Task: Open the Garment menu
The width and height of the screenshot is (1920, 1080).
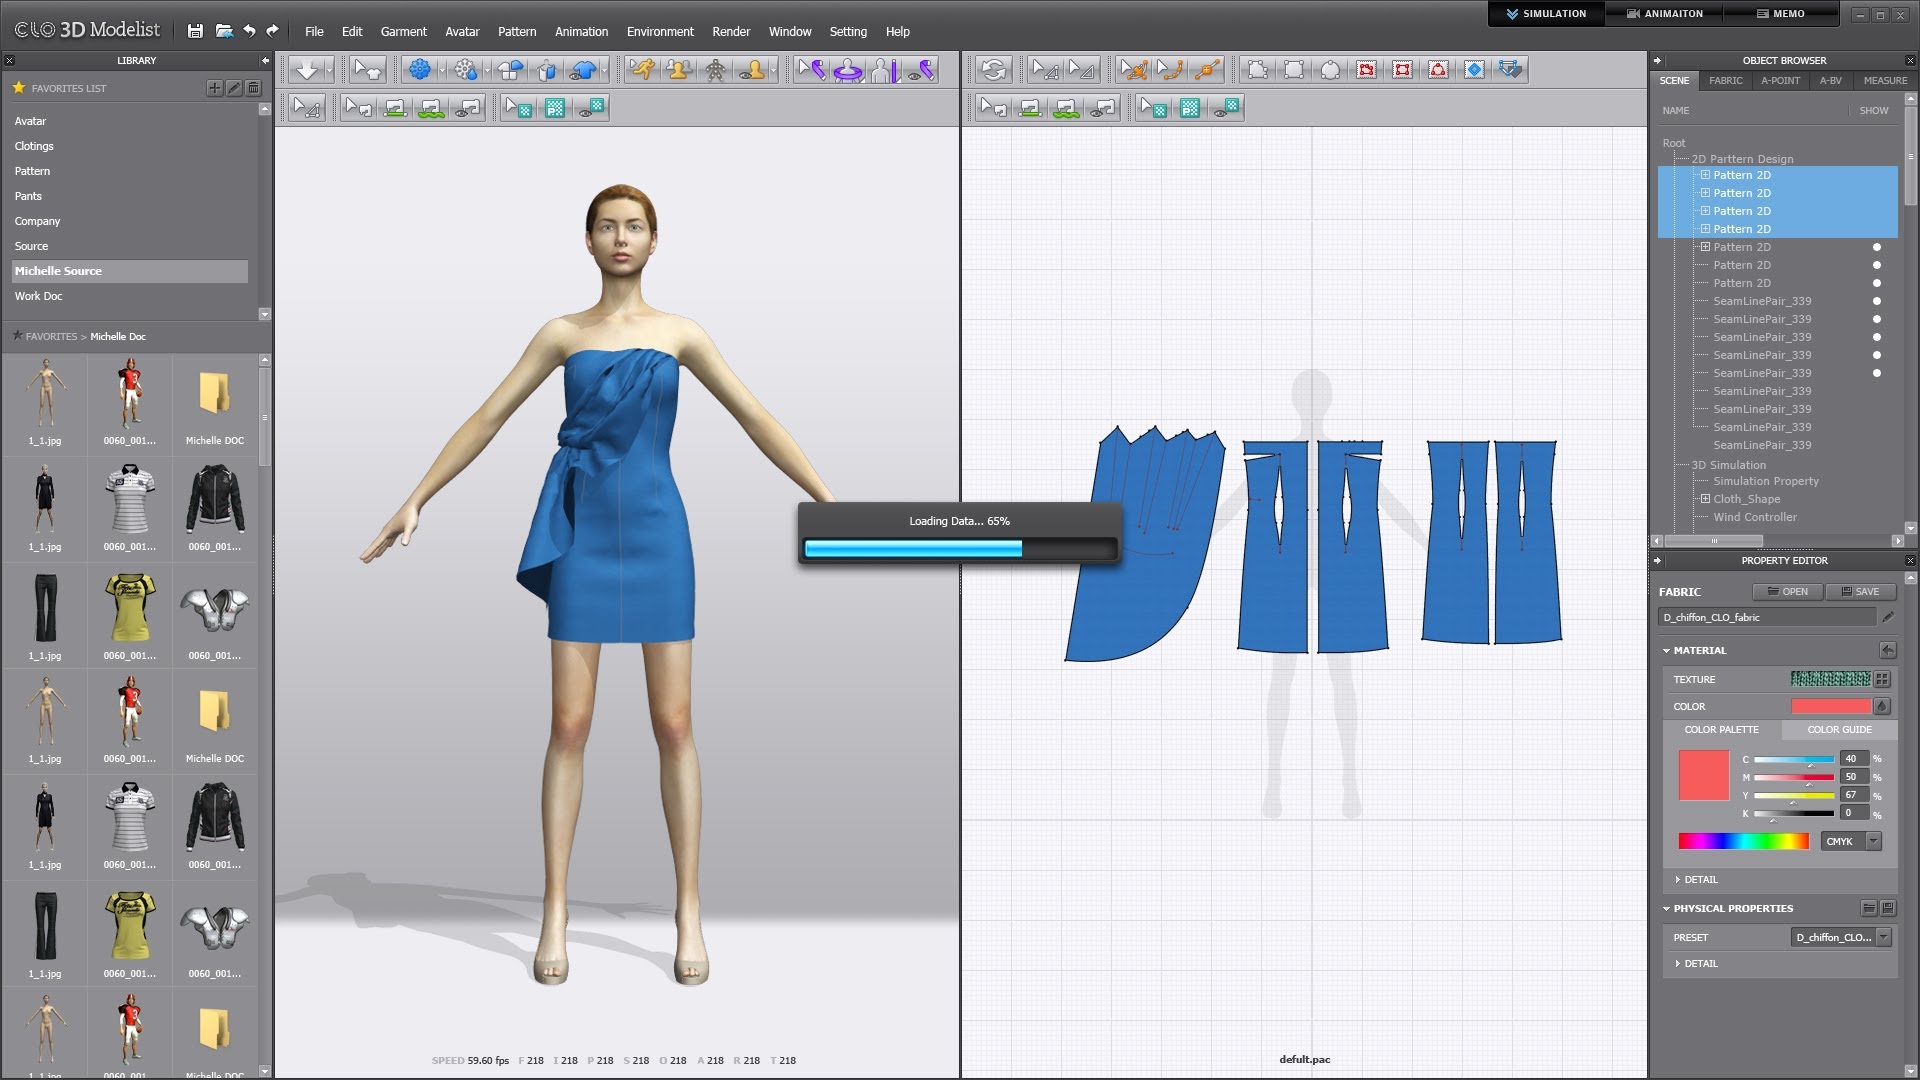Action: click(x=402, y=30)
